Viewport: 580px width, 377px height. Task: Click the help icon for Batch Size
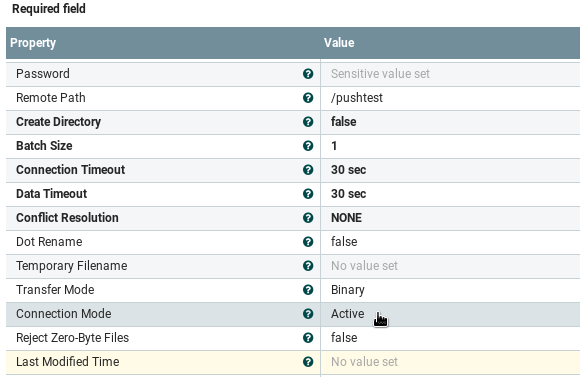click(x=308, y=146)
